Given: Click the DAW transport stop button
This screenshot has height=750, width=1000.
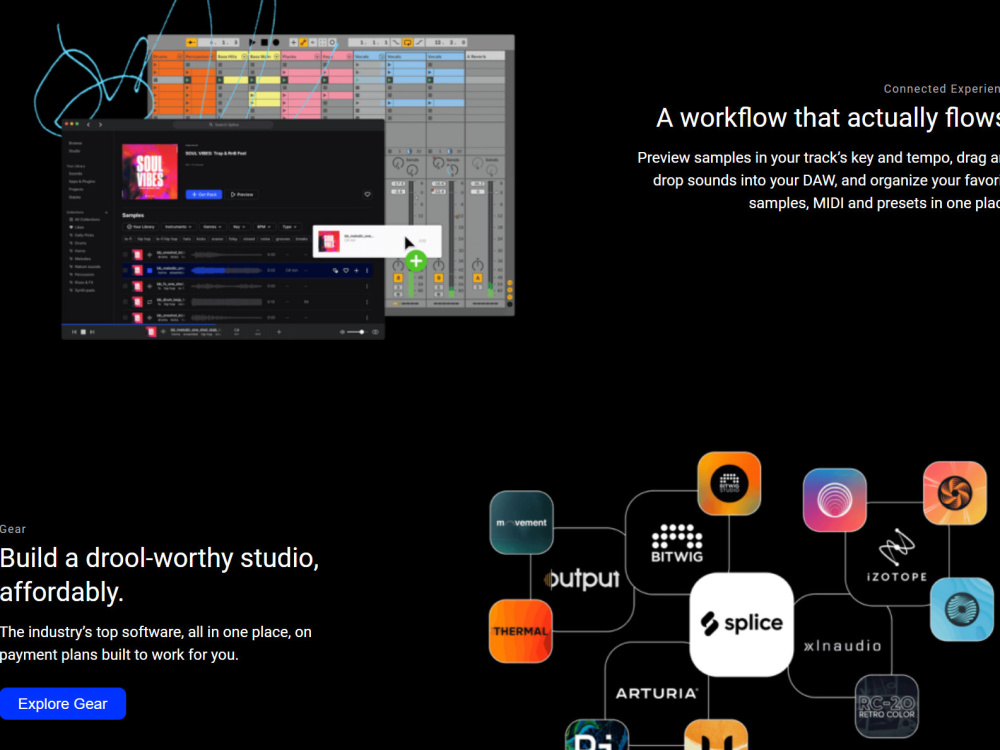Looking at the screenshot, I should (264, 42).
